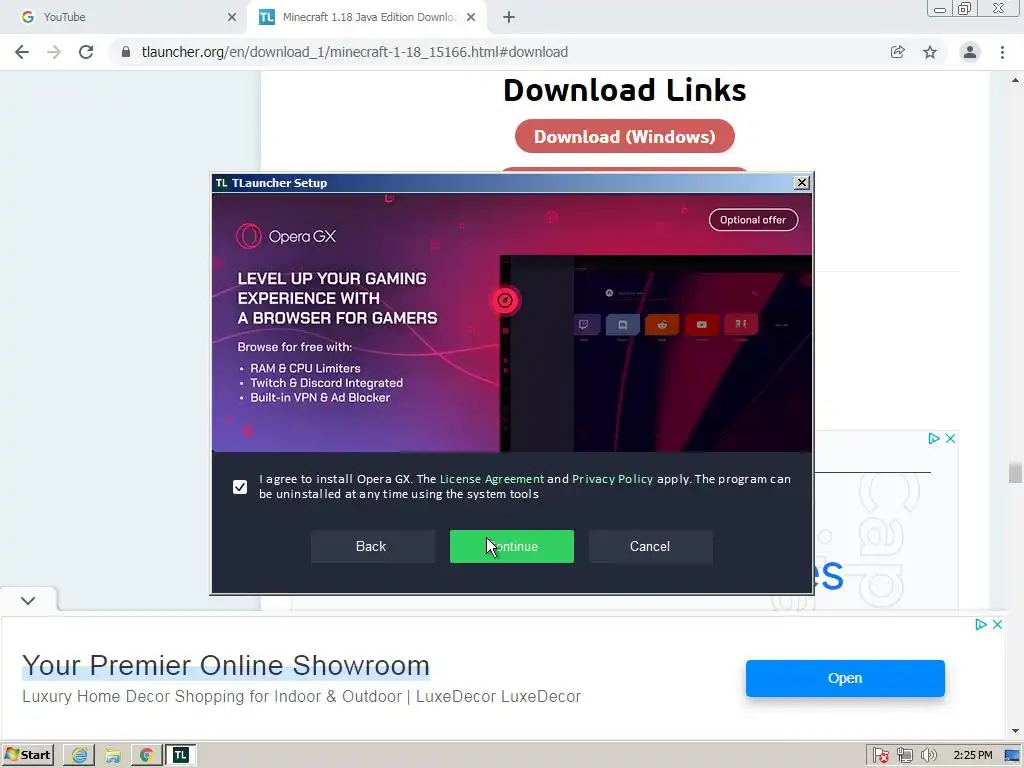Click the 'Download Links' heading
The height and width of the screenshot is (768, 1024).
pyautogui.click(x=624, y=90)
